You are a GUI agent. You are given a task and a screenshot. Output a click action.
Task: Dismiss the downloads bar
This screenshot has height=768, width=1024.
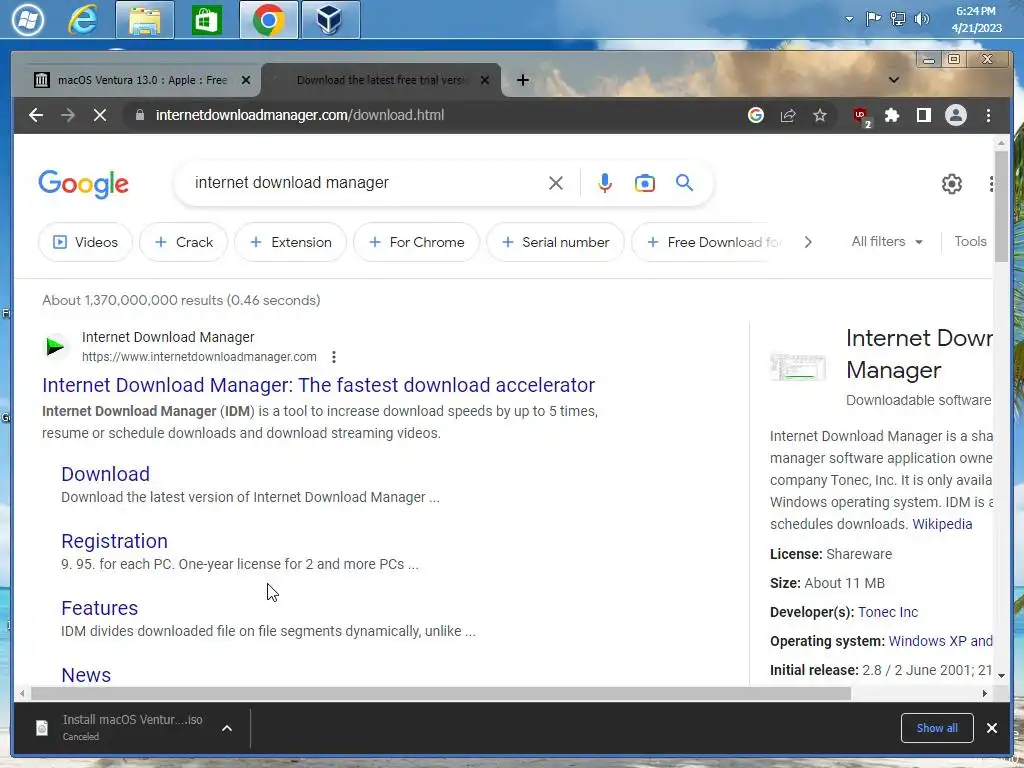point(991,728)
